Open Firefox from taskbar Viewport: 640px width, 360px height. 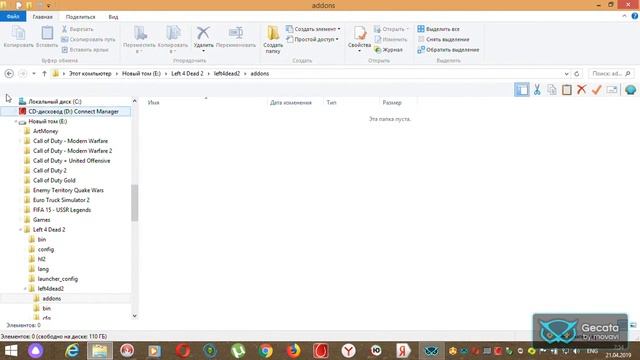click(x=293, y=351)
